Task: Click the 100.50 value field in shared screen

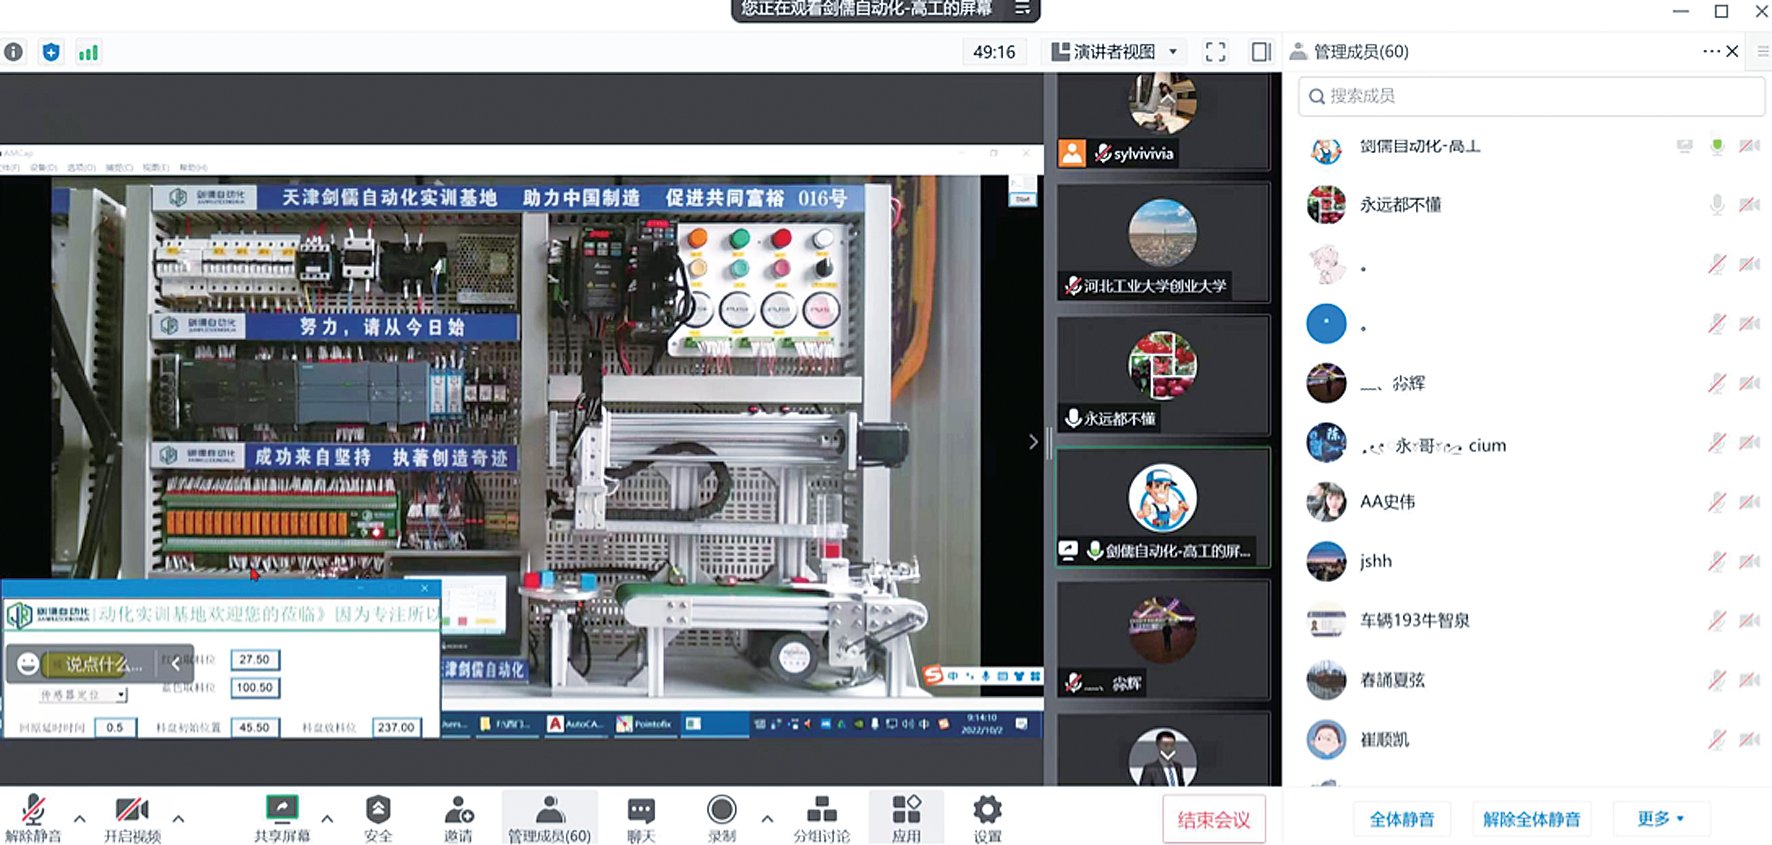Action: pos(254,687)
